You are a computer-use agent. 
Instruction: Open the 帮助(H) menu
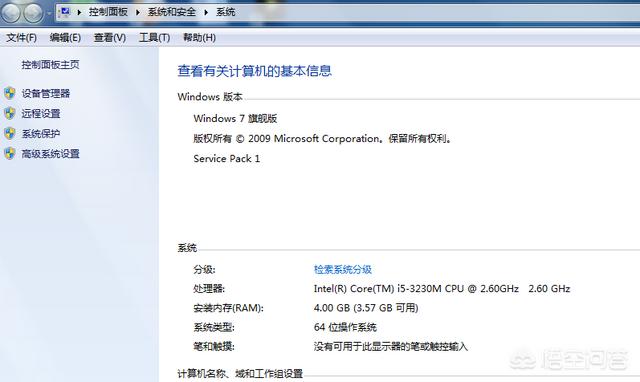coord(199,38)
